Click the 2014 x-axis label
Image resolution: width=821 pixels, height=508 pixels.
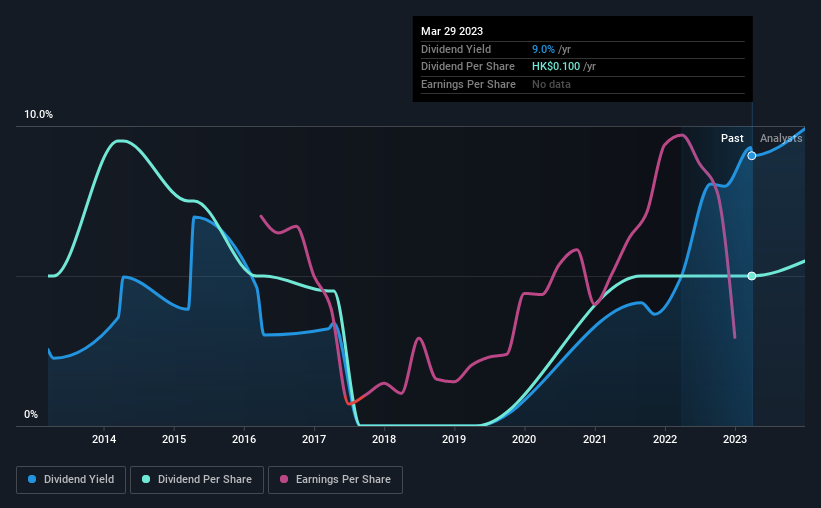(104, 439)
